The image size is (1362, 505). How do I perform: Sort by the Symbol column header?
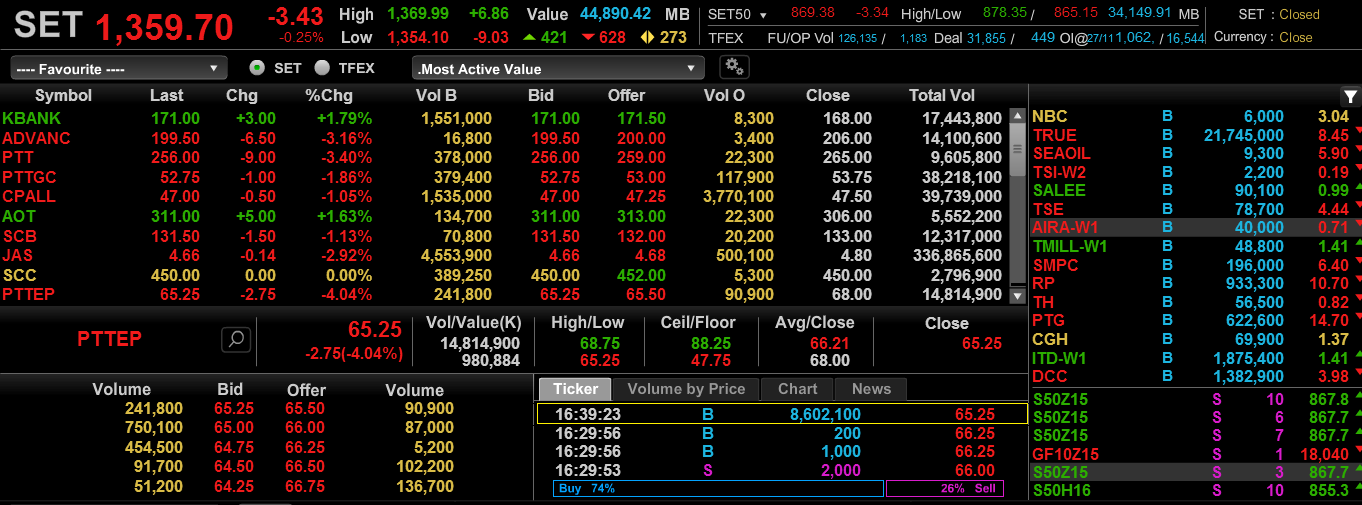pos(63,96)
